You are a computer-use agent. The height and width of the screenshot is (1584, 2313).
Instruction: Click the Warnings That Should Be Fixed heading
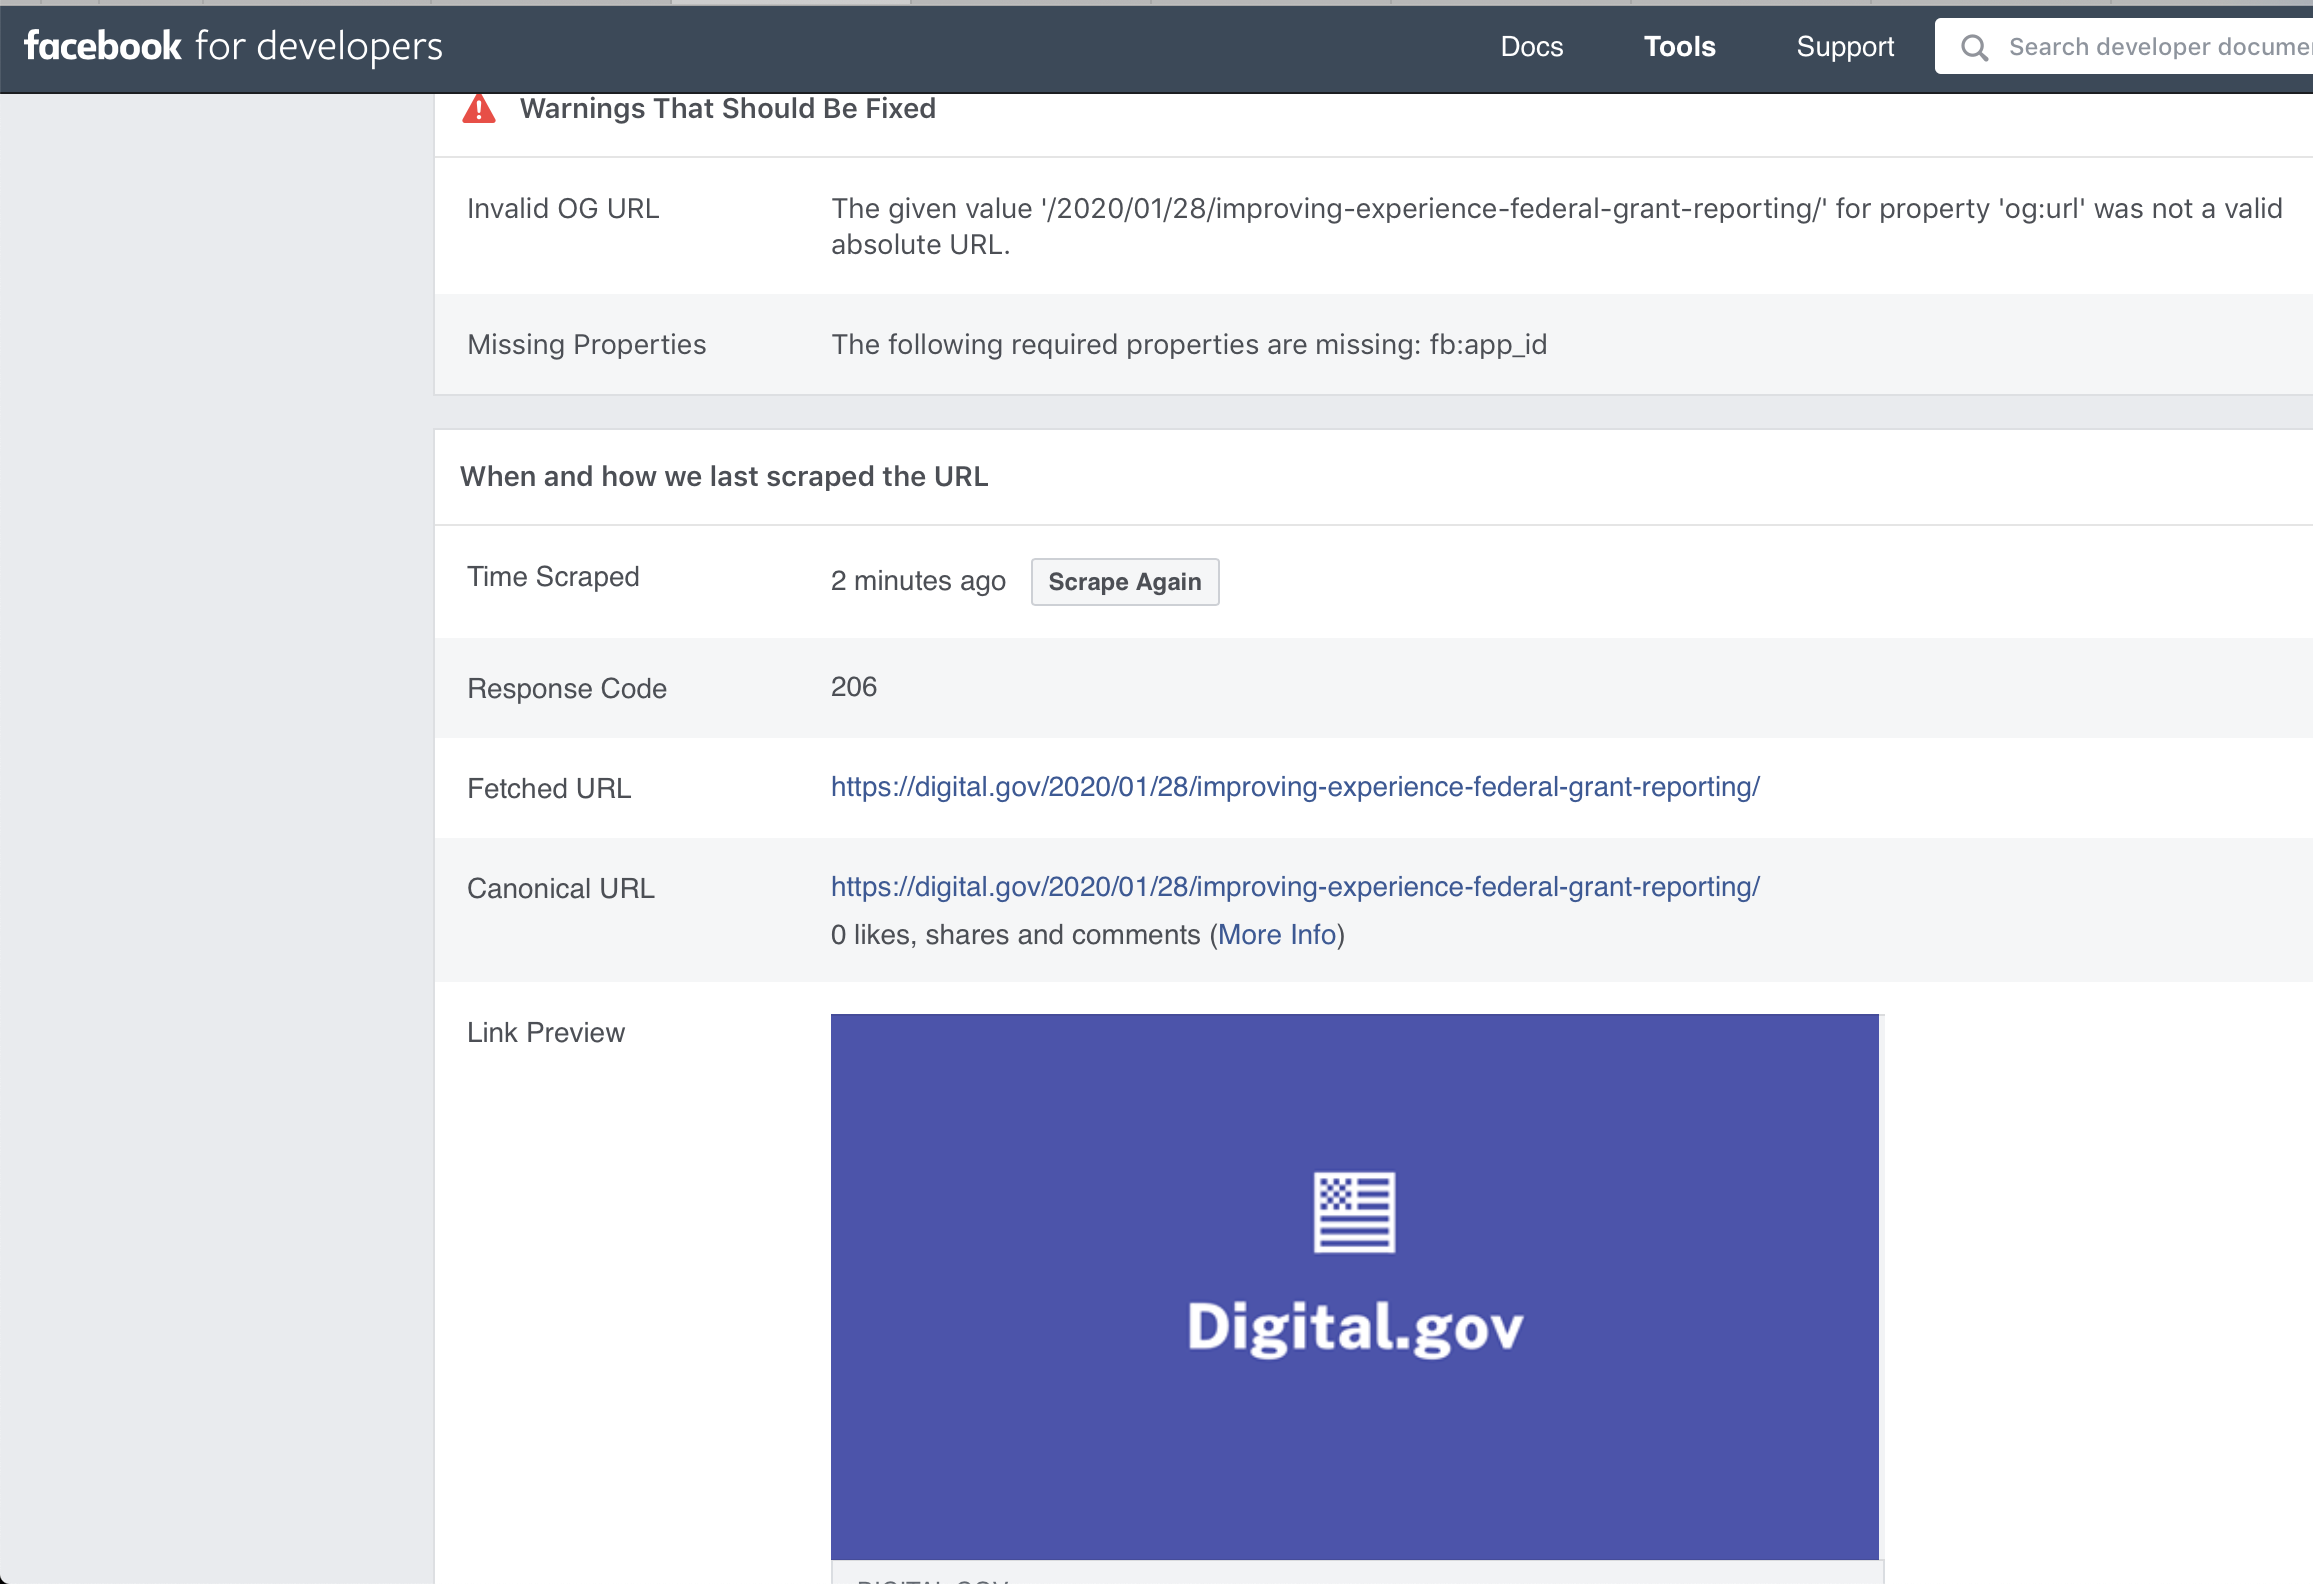[x=727, y=108]
